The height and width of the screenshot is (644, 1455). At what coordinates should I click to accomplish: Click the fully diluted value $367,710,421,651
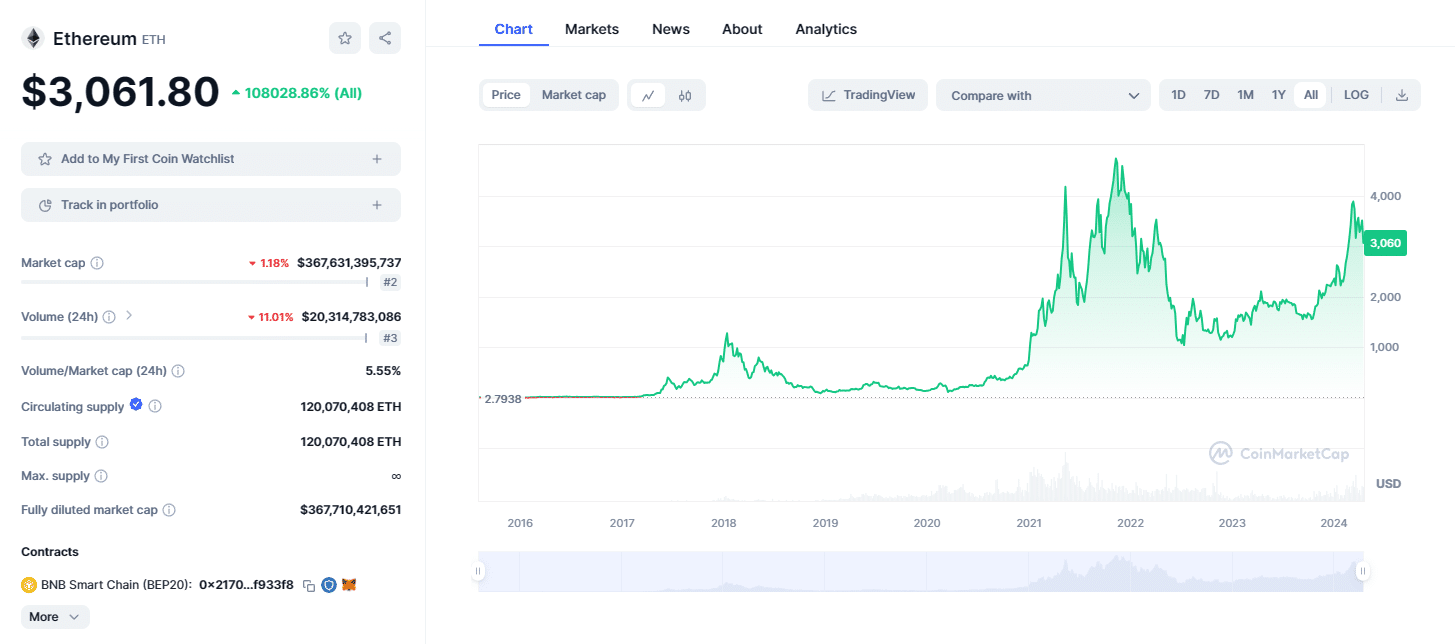click(x=350, y=510)
